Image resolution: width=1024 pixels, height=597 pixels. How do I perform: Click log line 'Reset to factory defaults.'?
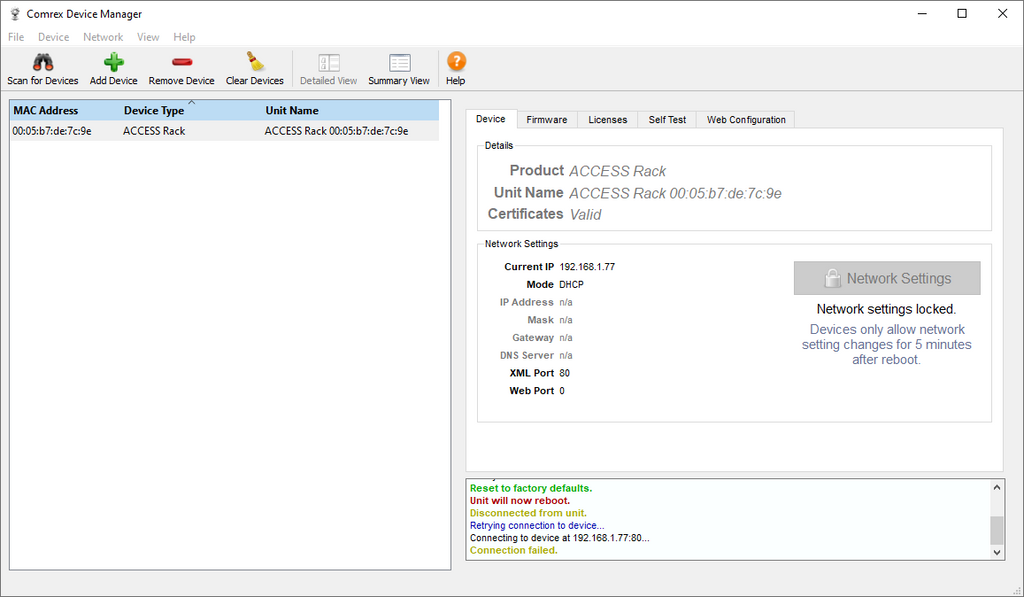(531, 488)
